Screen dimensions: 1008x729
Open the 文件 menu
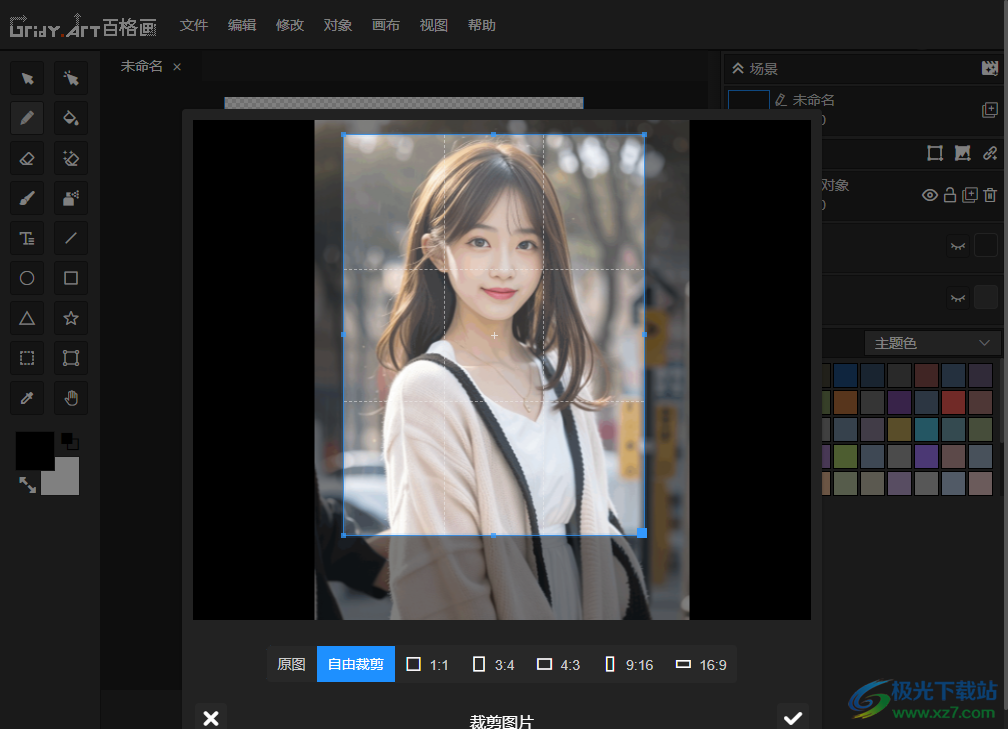194,25
